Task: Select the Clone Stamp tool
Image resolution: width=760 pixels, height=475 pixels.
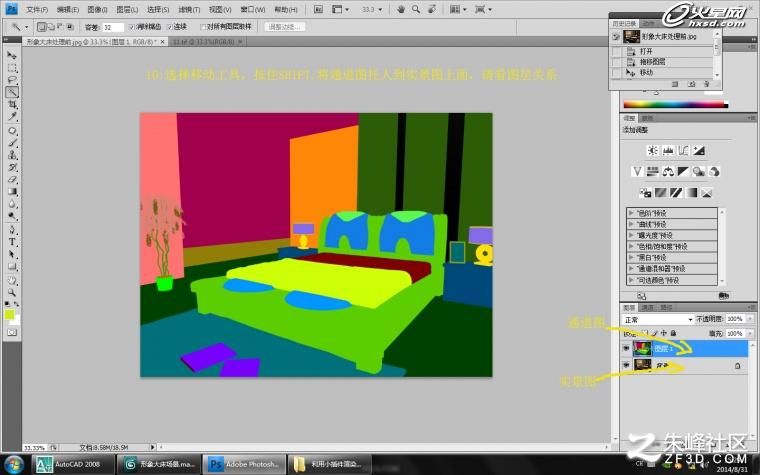Action: coord(12,155)
